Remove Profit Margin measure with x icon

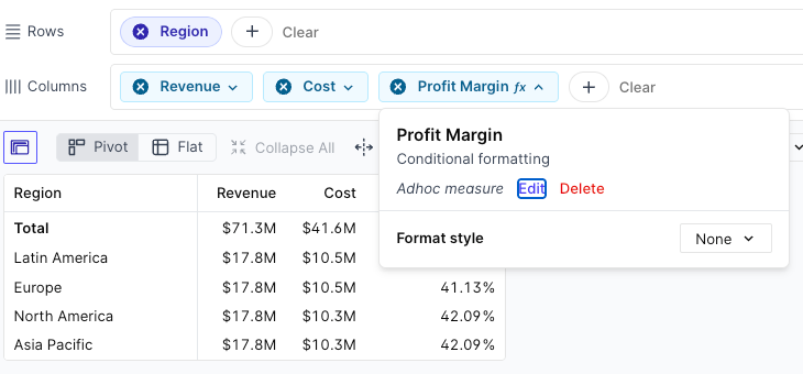click(398, 87)
